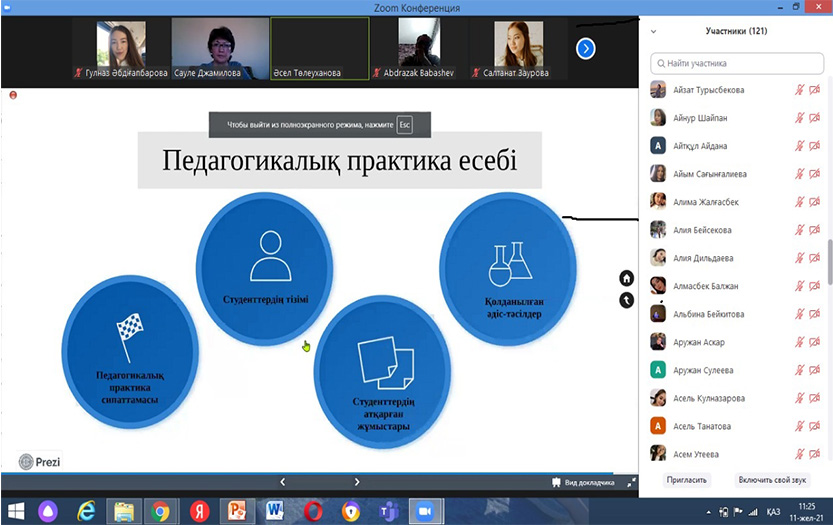This screenshot has height=525, width=833.
Task: Select the Педагогикалық практика сипаттамасы flag circle
Action: click(129, 348)
